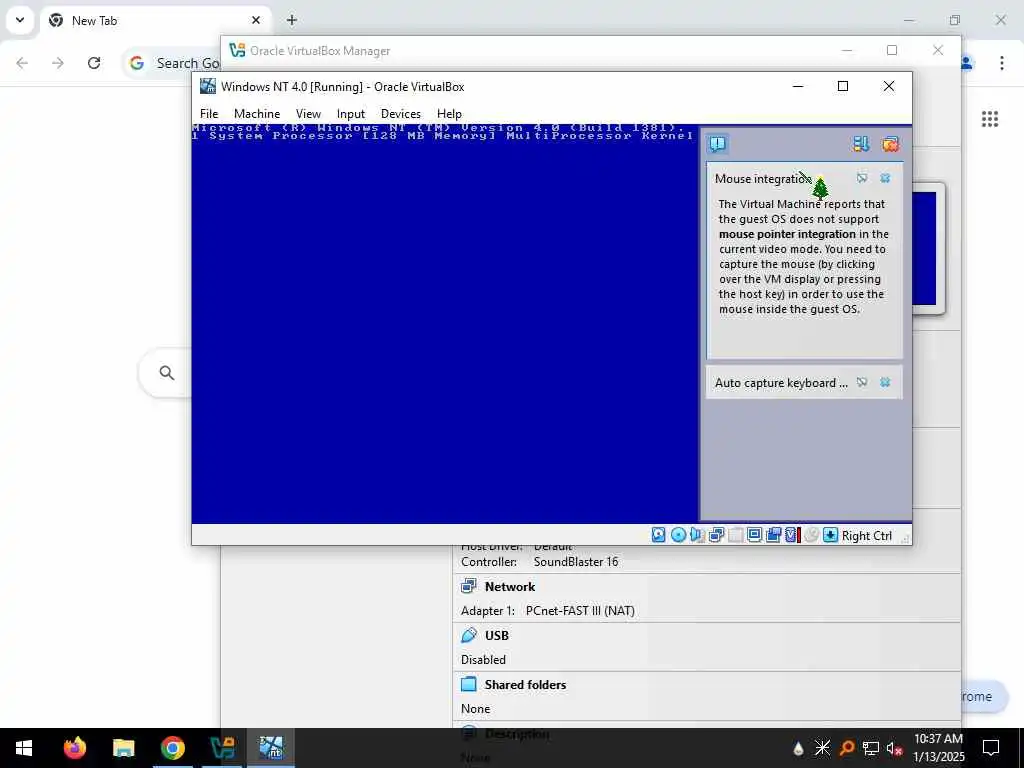Click Chrome's forward arrow
The height and width of the screenshot is (768, 1024).
[58, 63]
